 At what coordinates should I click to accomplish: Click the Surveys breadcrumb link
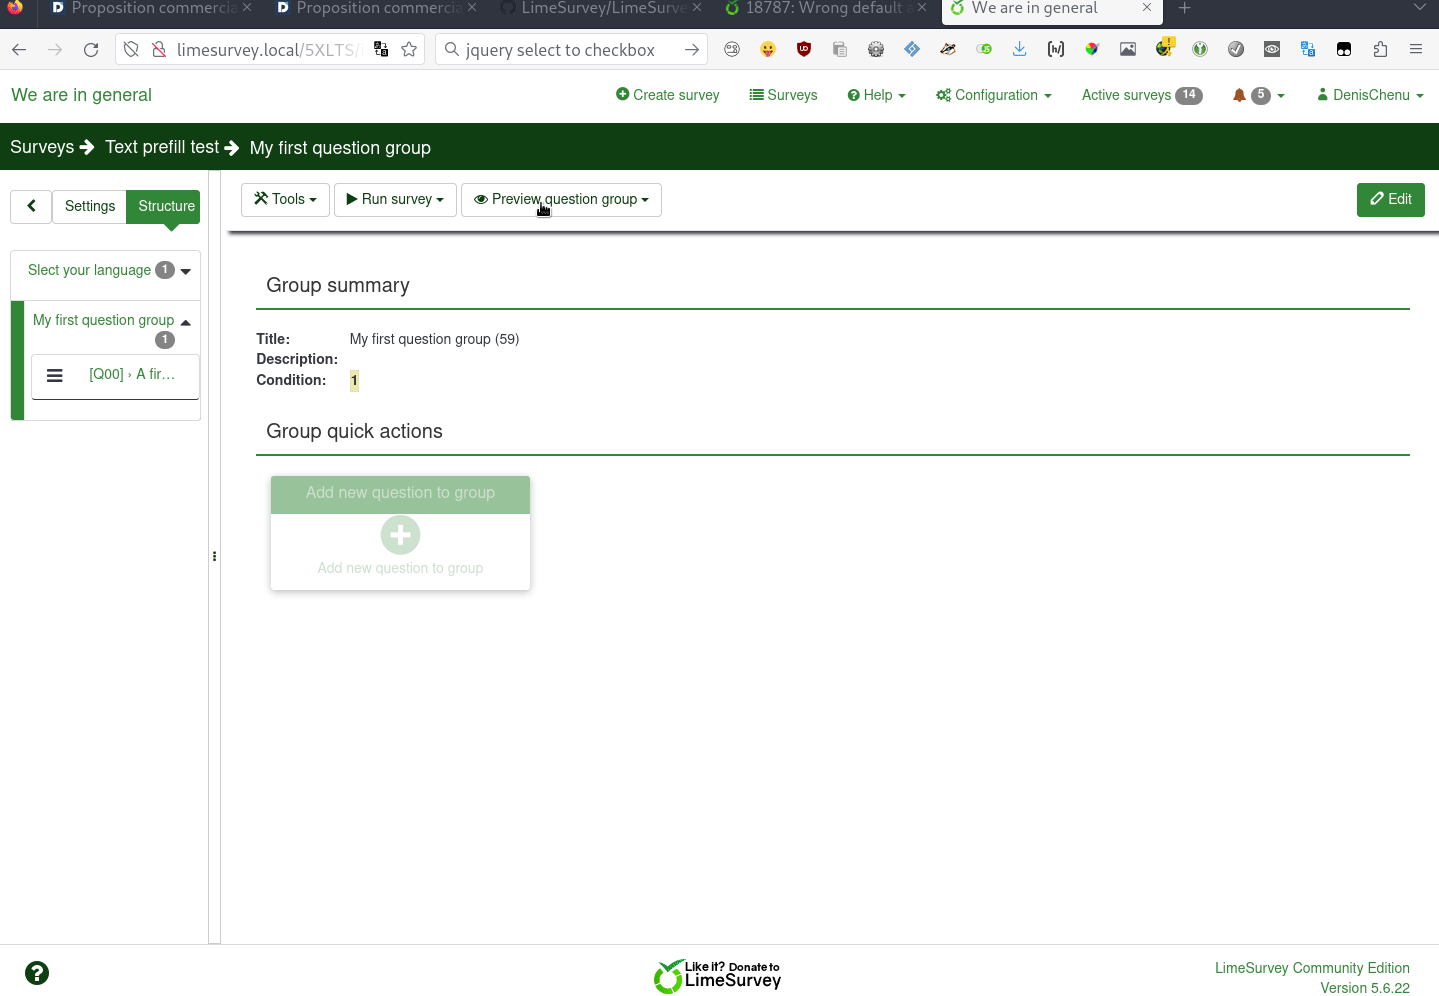(42, 147)
